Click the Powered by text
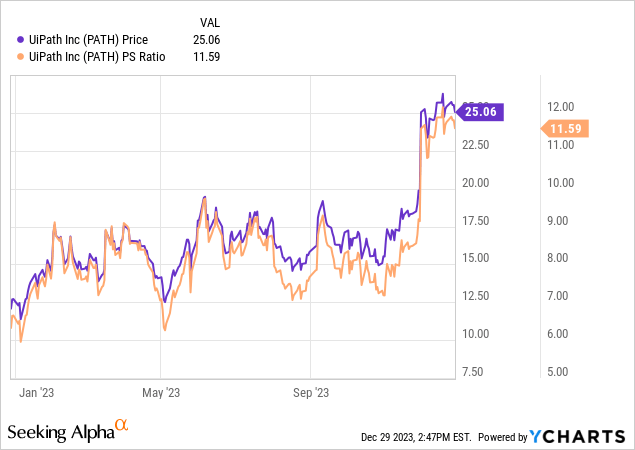Screen dimensions: 635x450 pyautogui.click(x=503, y=438)
